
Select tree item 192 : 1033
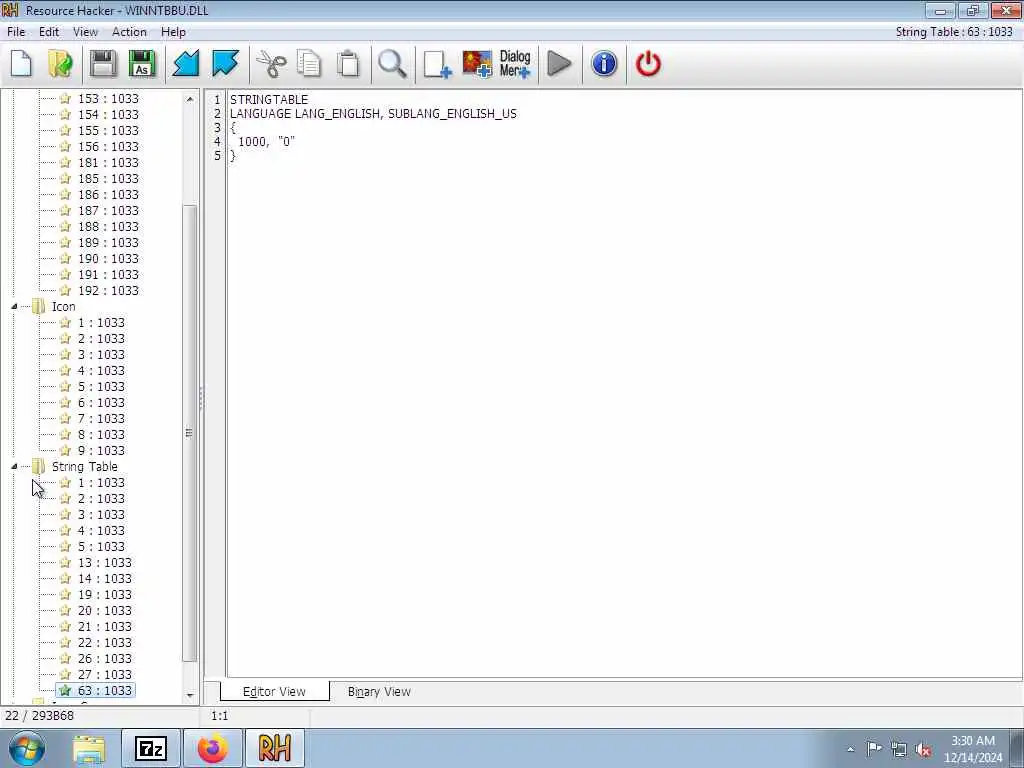(x=108, y=291)
